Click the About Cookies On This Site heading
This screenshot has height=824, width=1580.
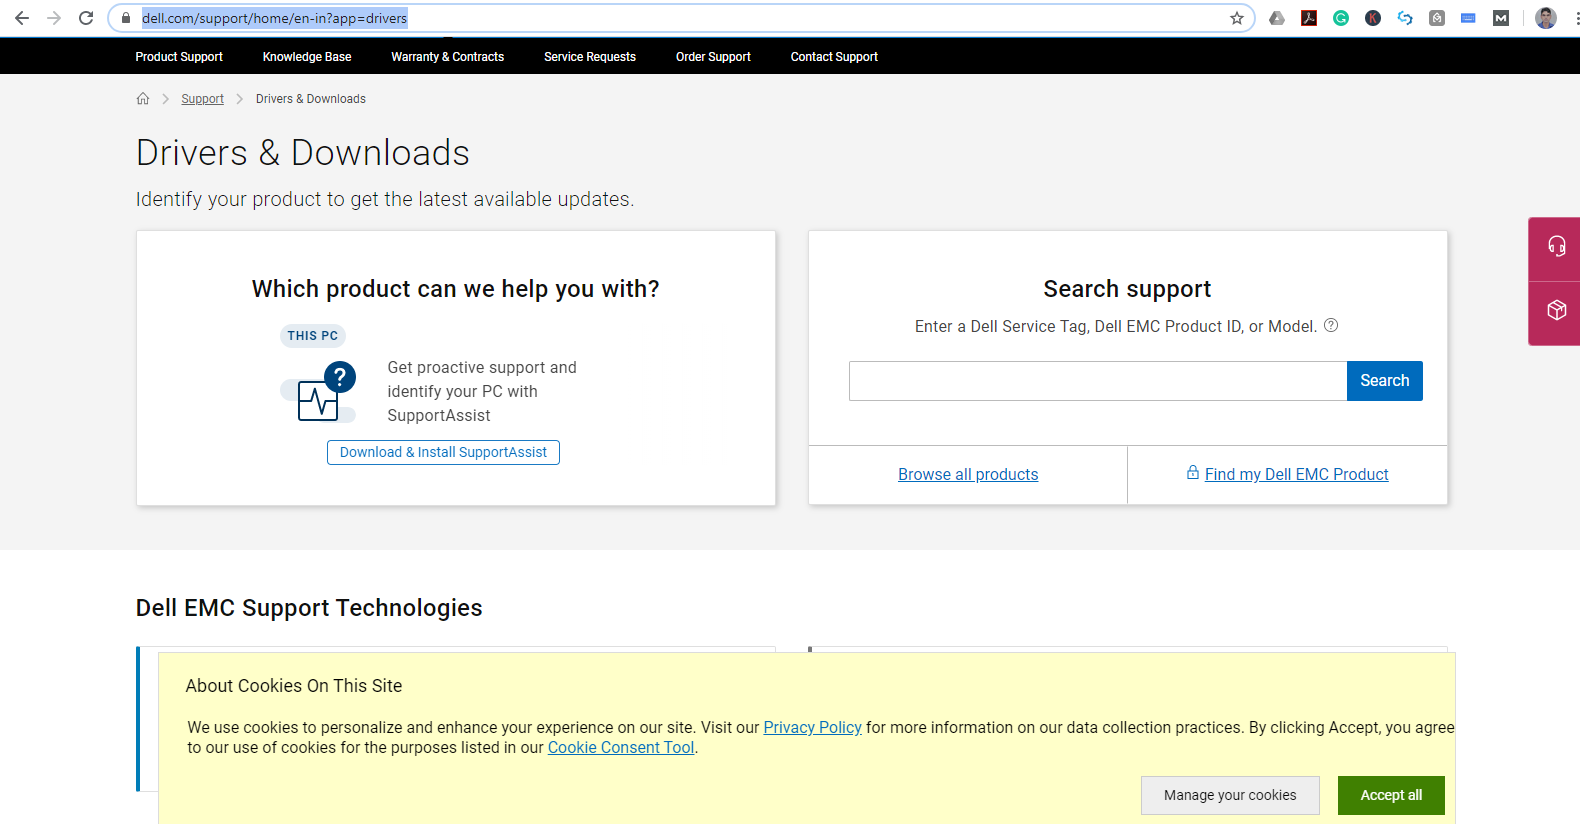294,686
